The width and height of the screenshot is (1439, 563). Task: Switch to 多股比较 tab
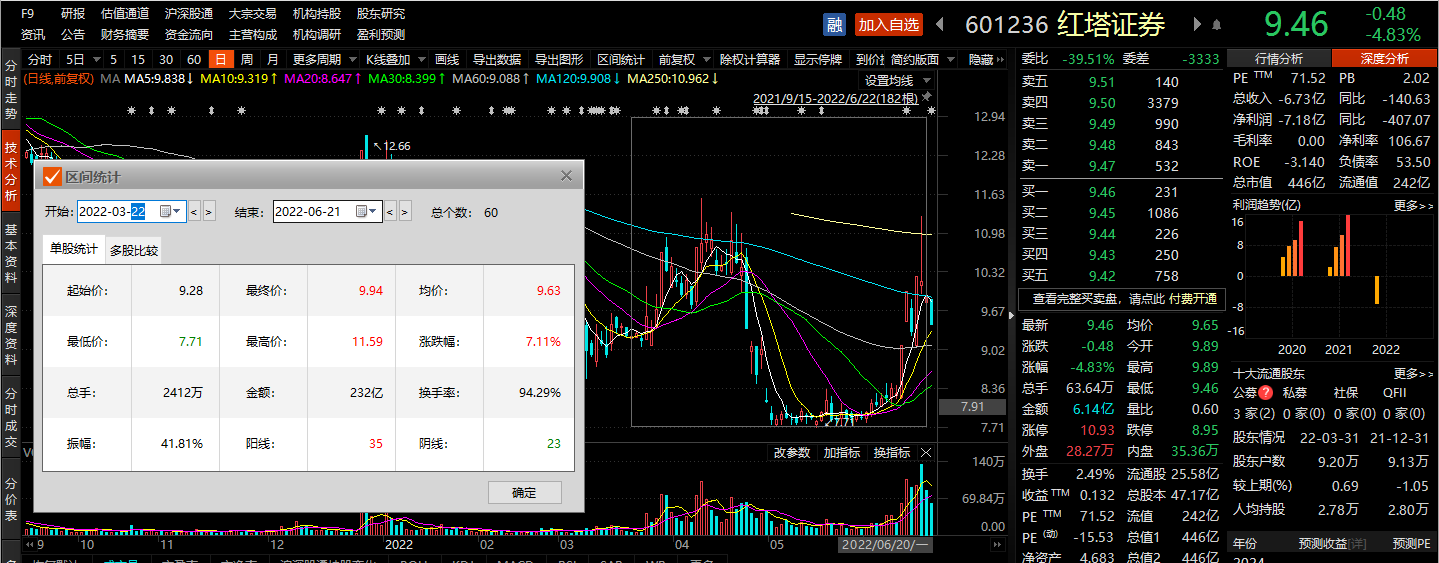pos(134,250)
